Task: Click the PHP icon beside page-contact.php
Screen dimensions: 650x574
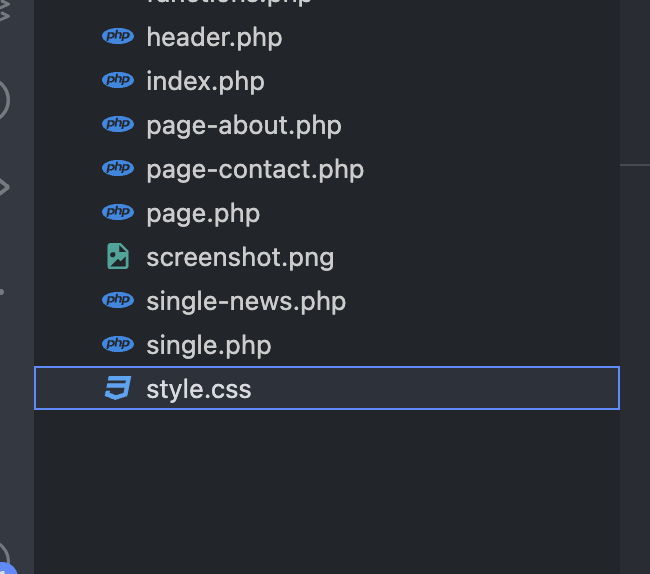Action: 118,169
